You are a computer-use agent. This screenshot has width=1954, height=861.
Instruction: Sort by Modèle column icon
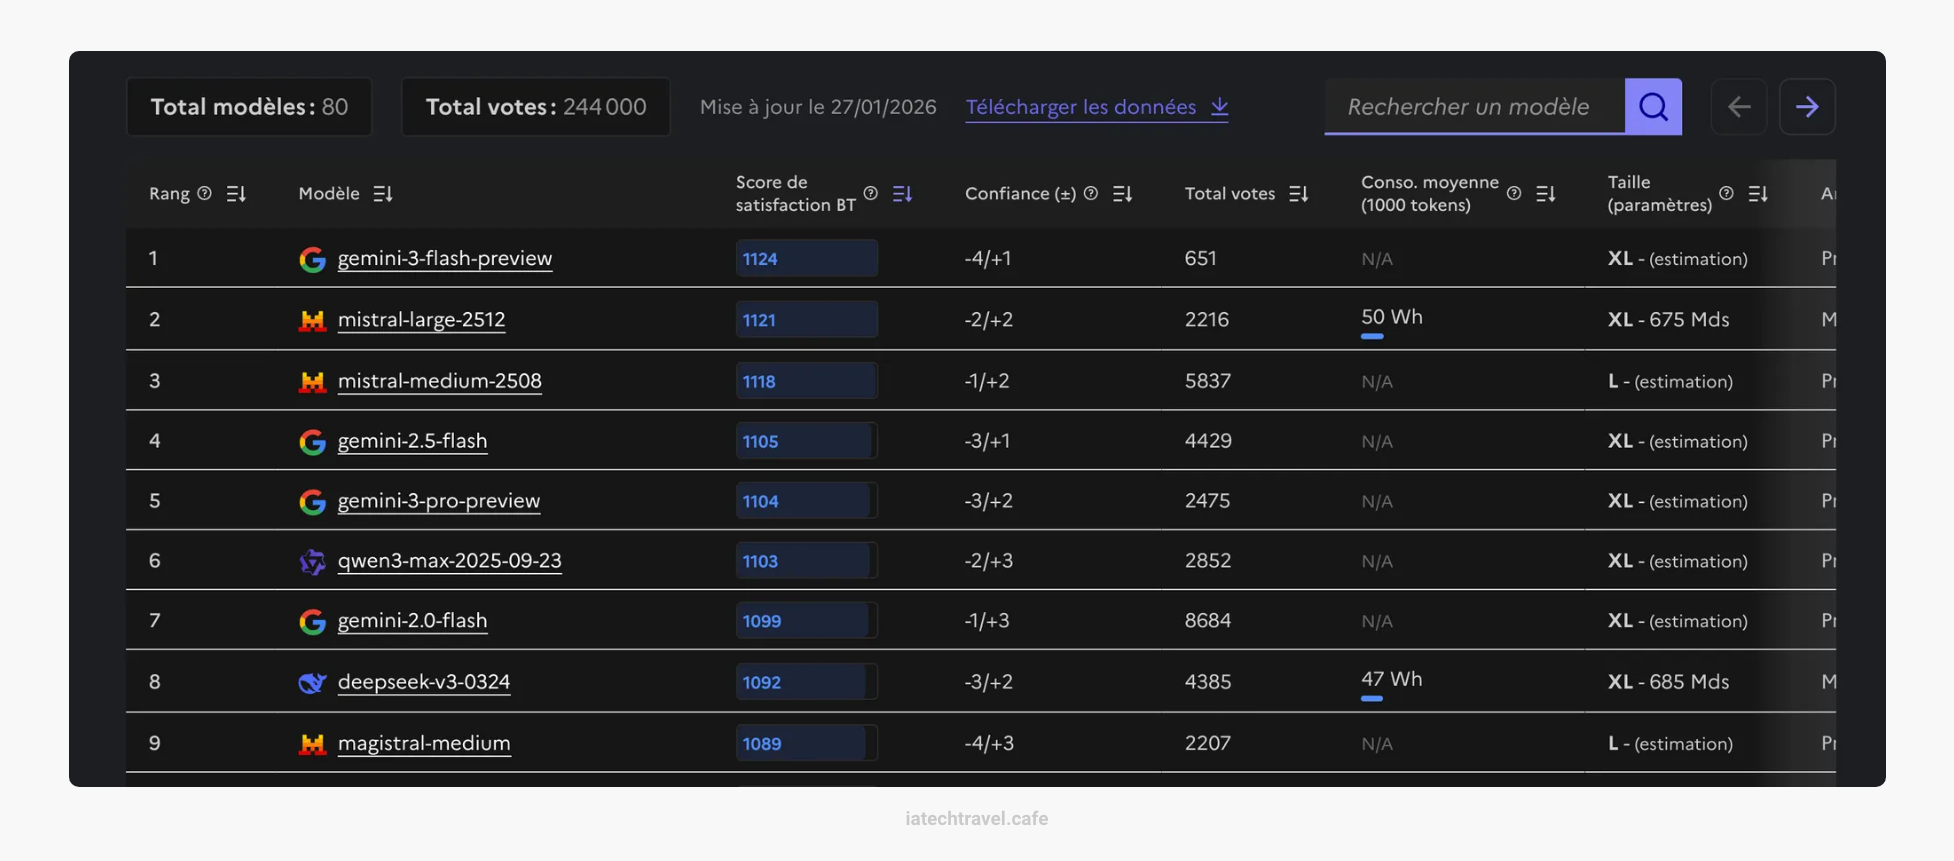(x=383, y=194)
